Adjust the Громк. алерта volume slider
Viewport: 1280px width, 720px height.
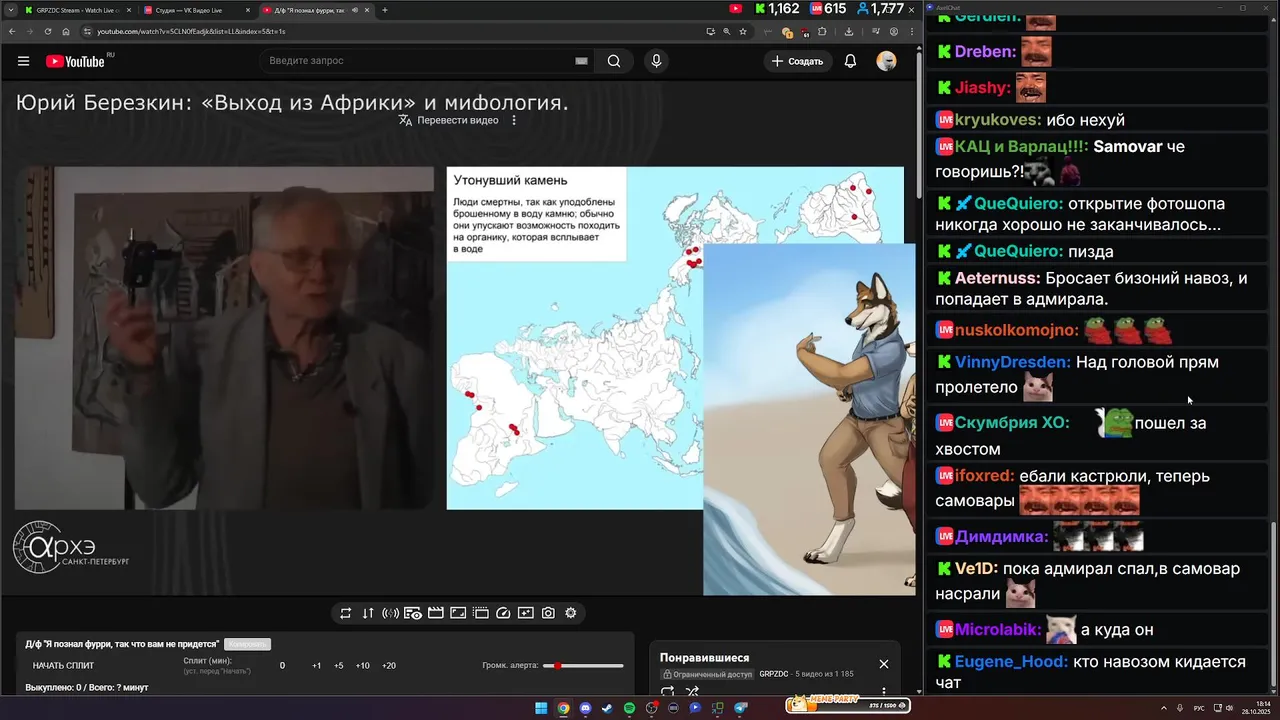[x=583, y=665]
